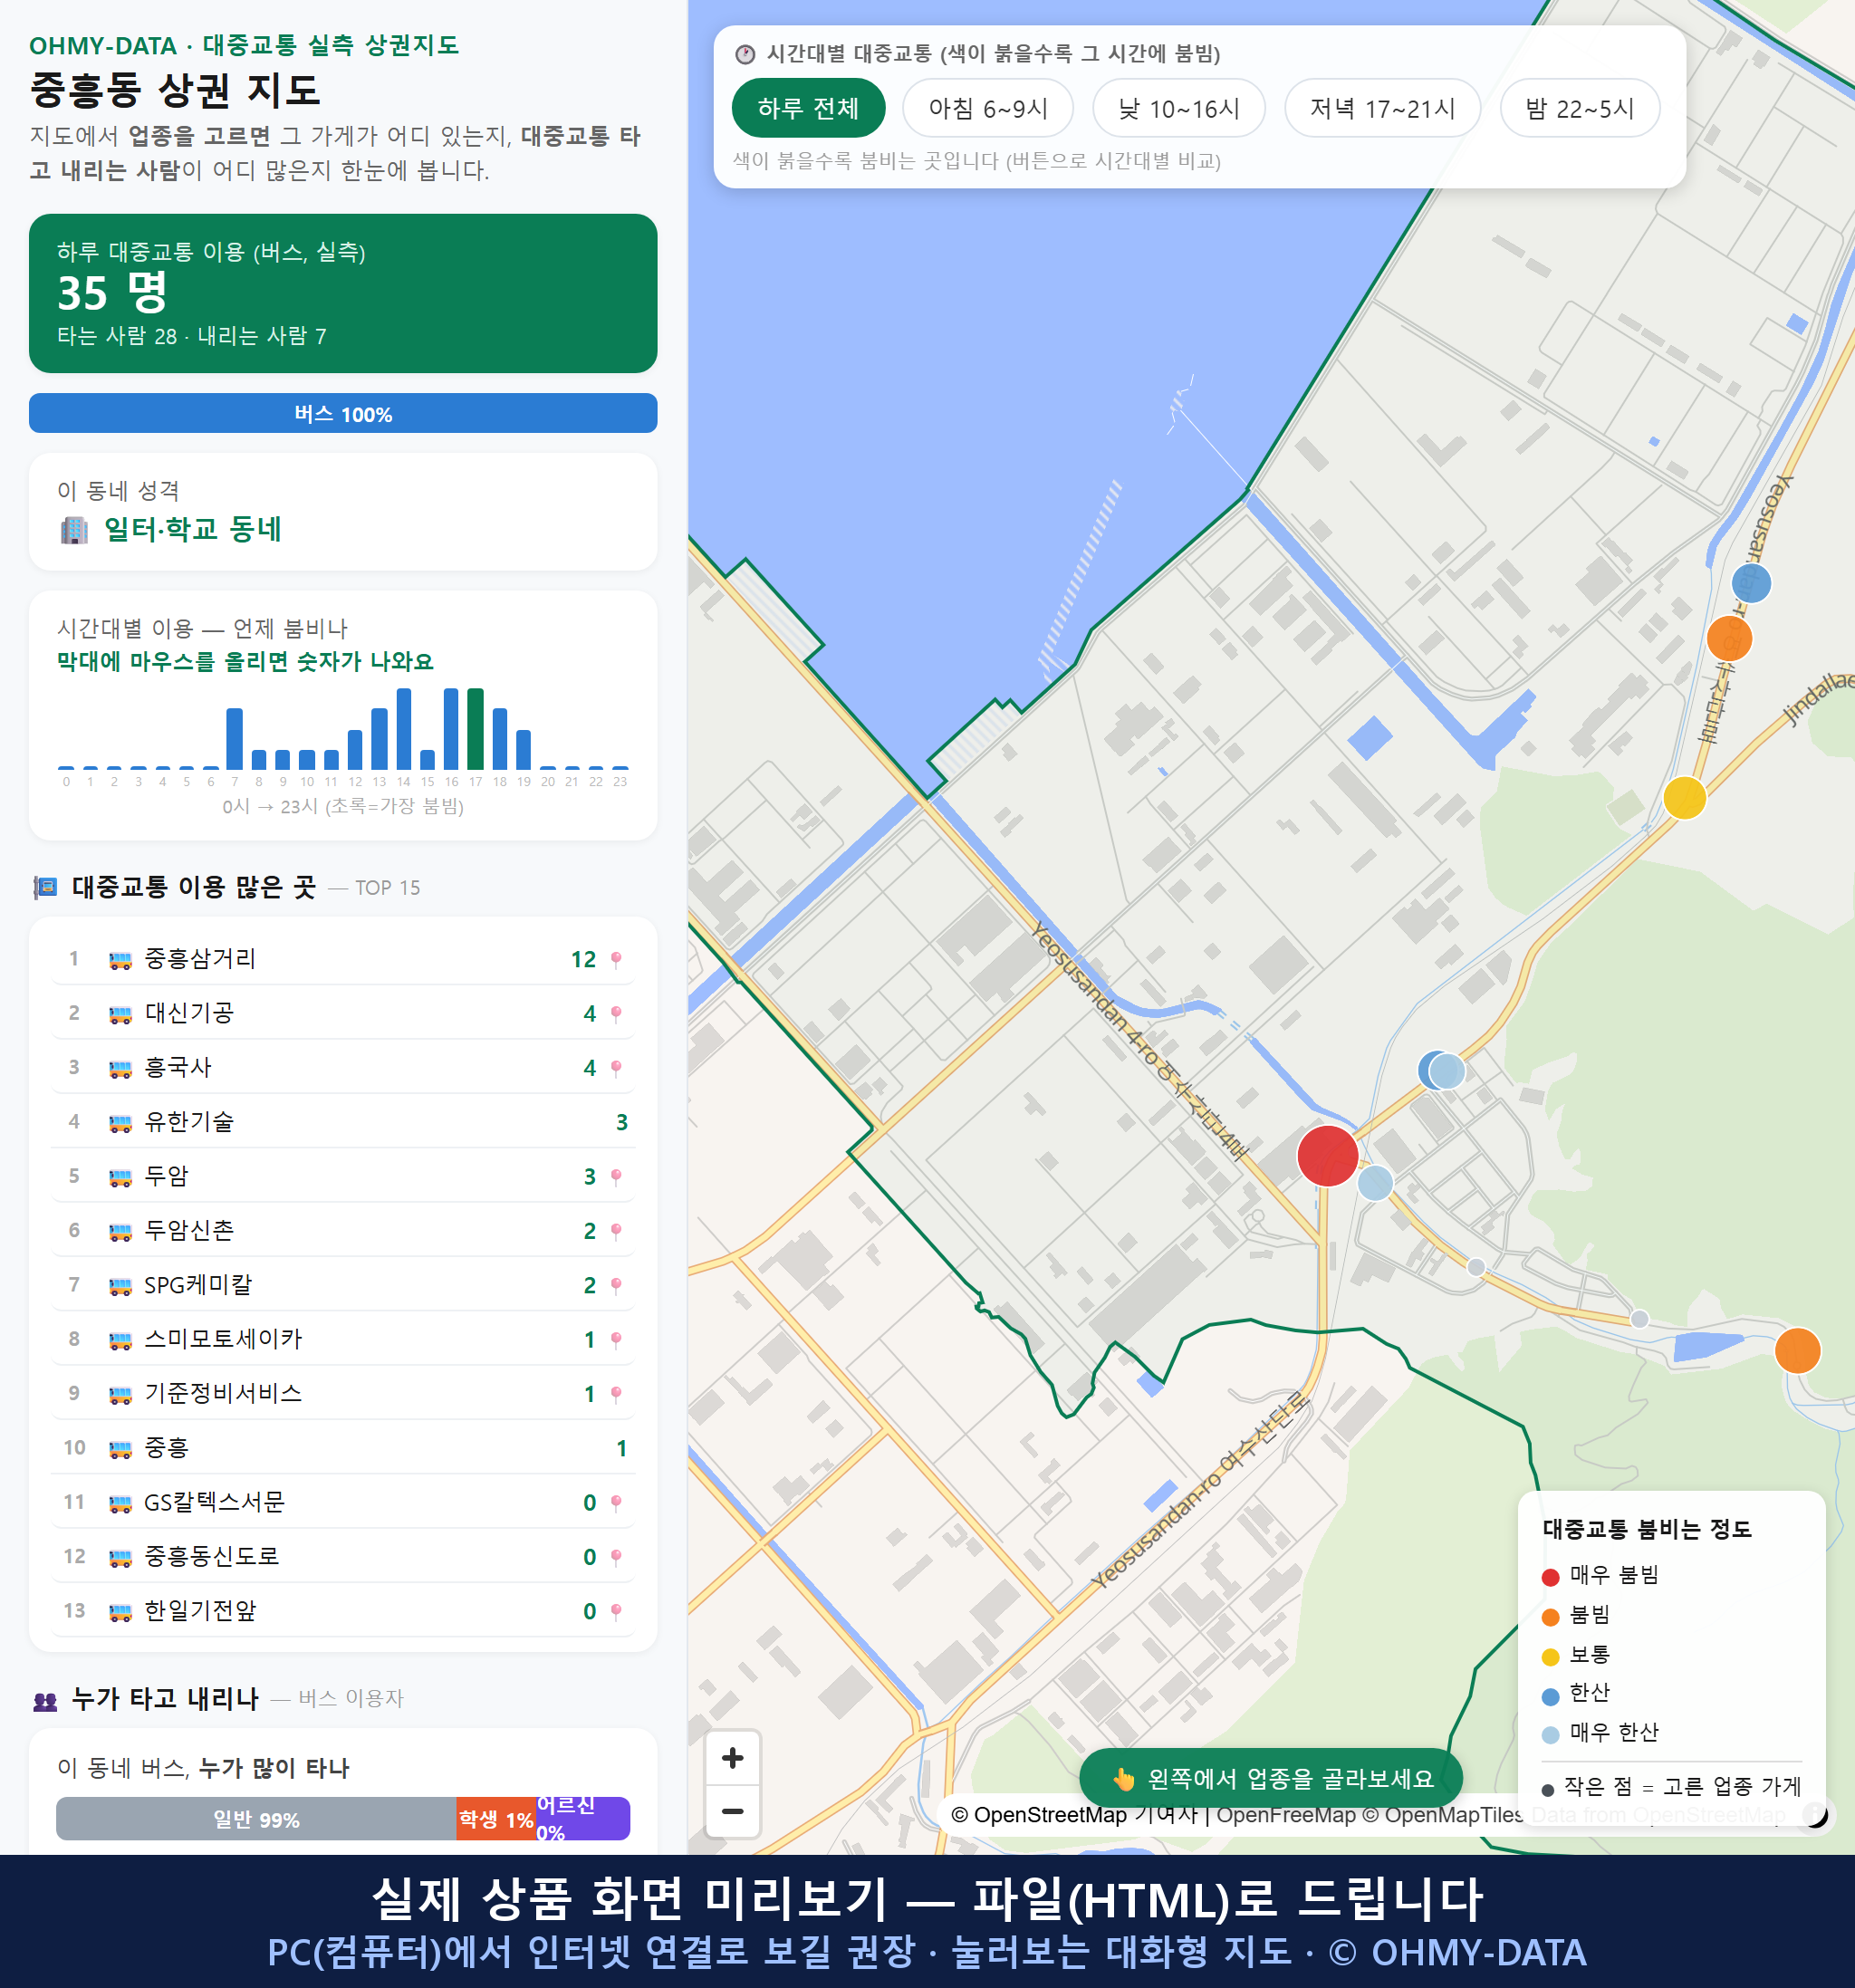This screenshot has width=1855, height=1988.
Task: Click the bus stop icon by 대중교통 이용 많은 곳
Action: [x=45, y=887]
